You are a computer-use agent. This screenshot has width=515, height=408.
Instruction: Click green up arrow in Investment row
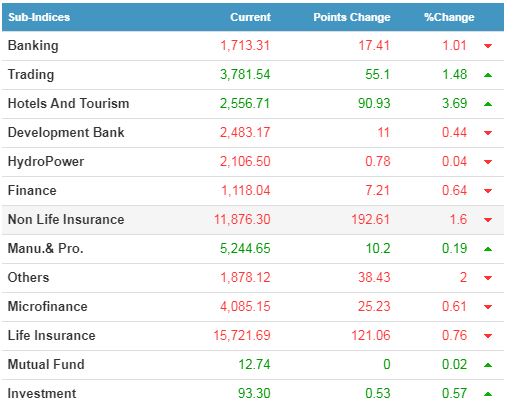488,394
